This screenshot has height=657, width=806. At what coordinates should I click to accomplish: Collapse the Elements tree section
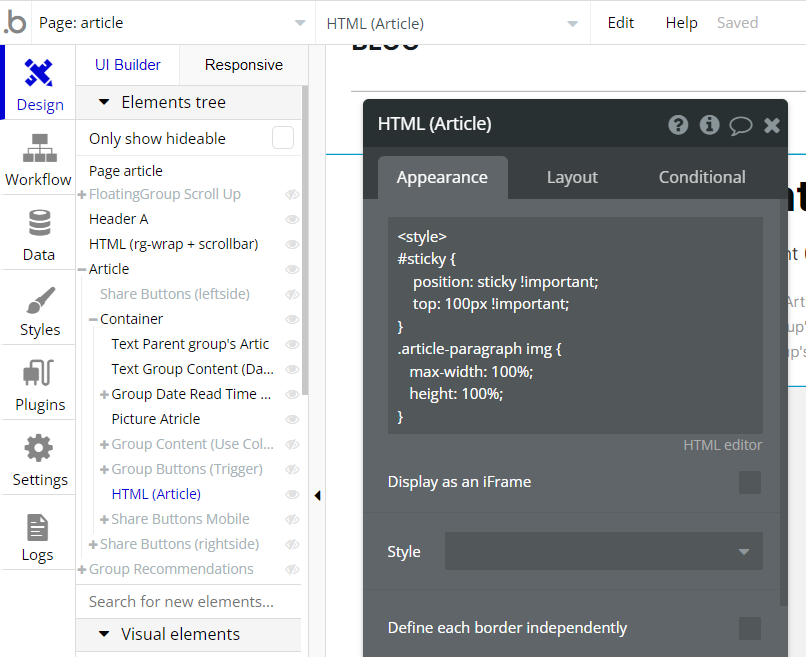point(104,102)
